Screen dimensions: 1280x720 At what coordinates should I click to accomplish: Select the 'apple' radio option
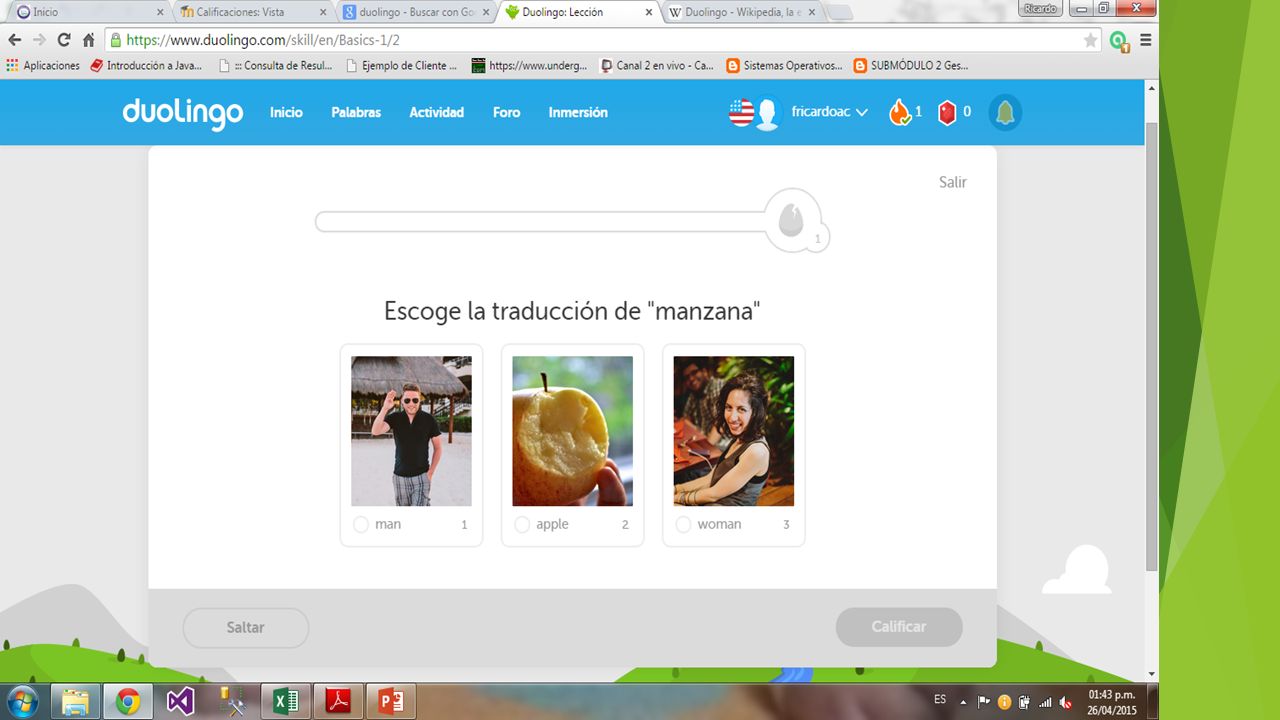pos(522,525)
